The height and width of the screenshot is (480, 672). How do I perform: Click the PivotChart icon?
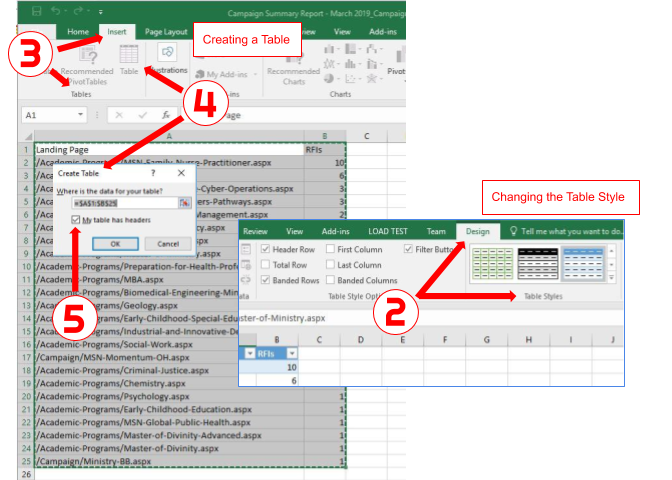(400, 55)
